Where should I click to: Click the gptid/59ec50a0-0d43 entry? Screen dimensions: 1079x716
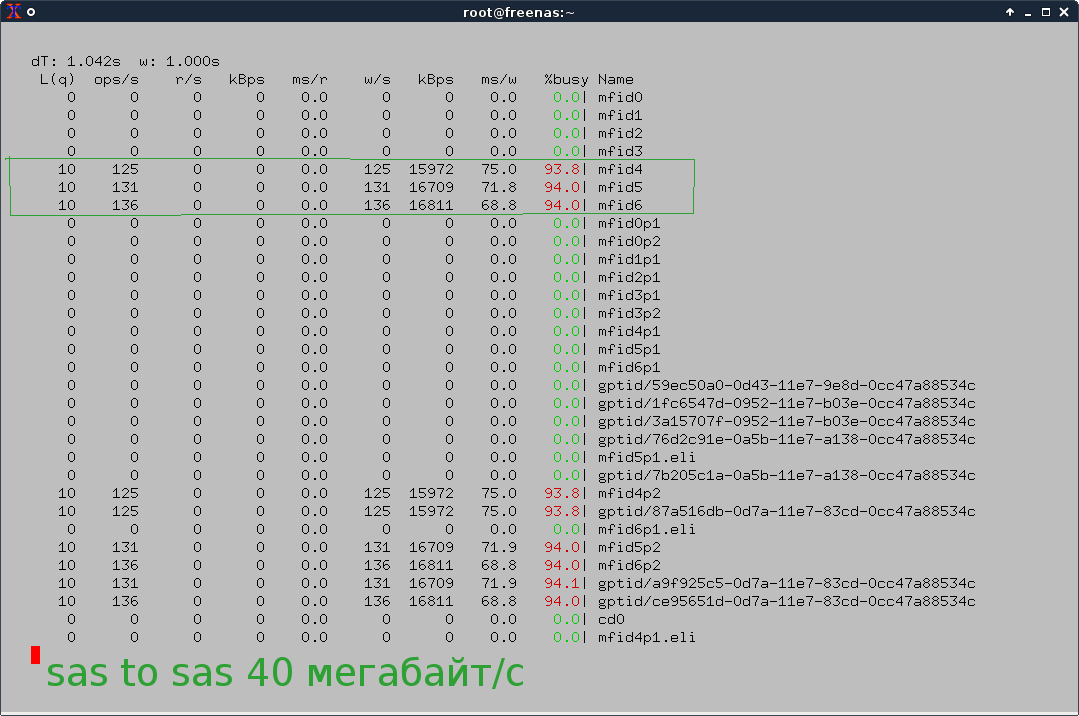point(787,385)
